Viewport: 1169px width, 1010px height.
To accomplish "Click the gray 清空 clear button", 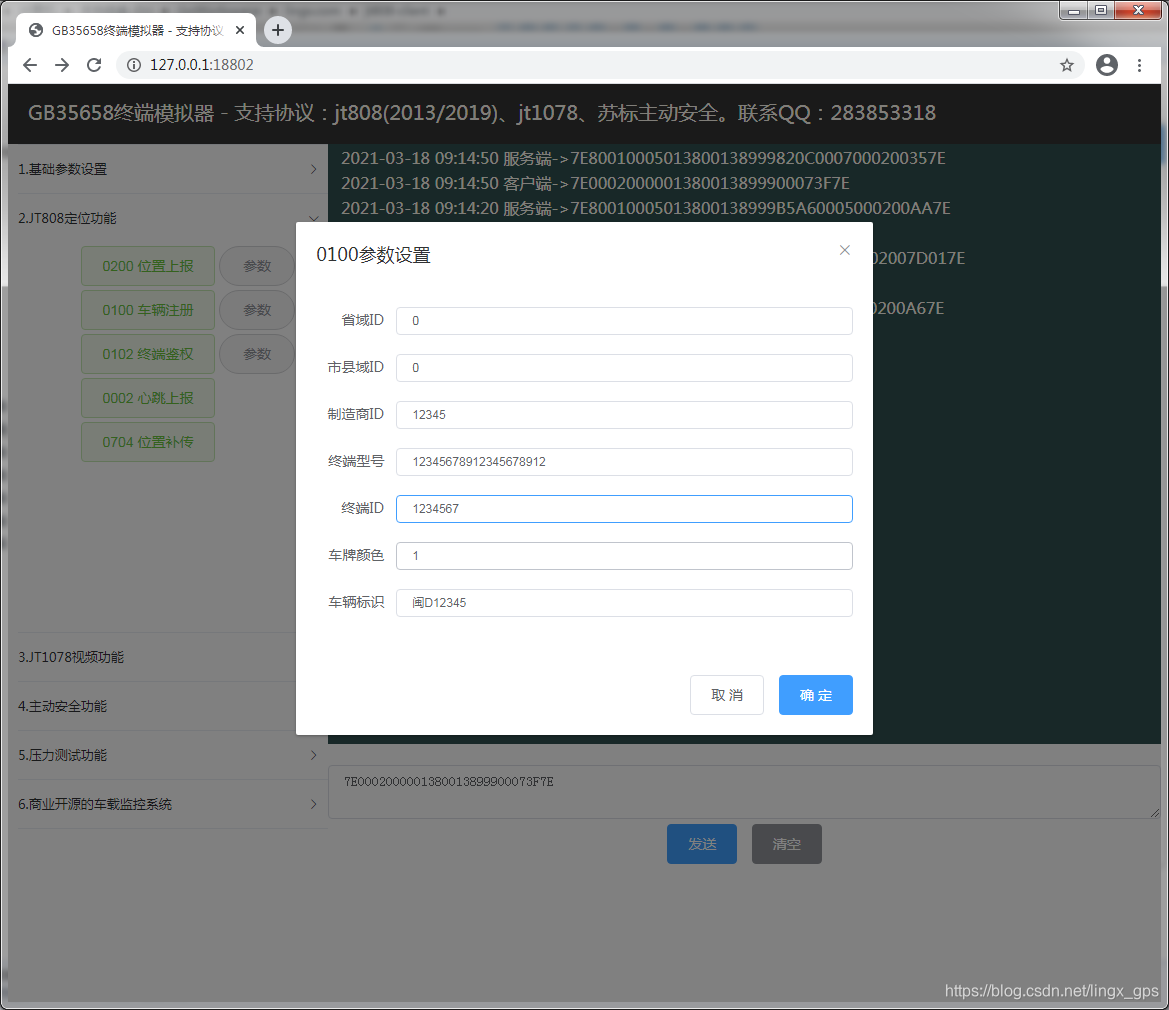I will 787,844.
